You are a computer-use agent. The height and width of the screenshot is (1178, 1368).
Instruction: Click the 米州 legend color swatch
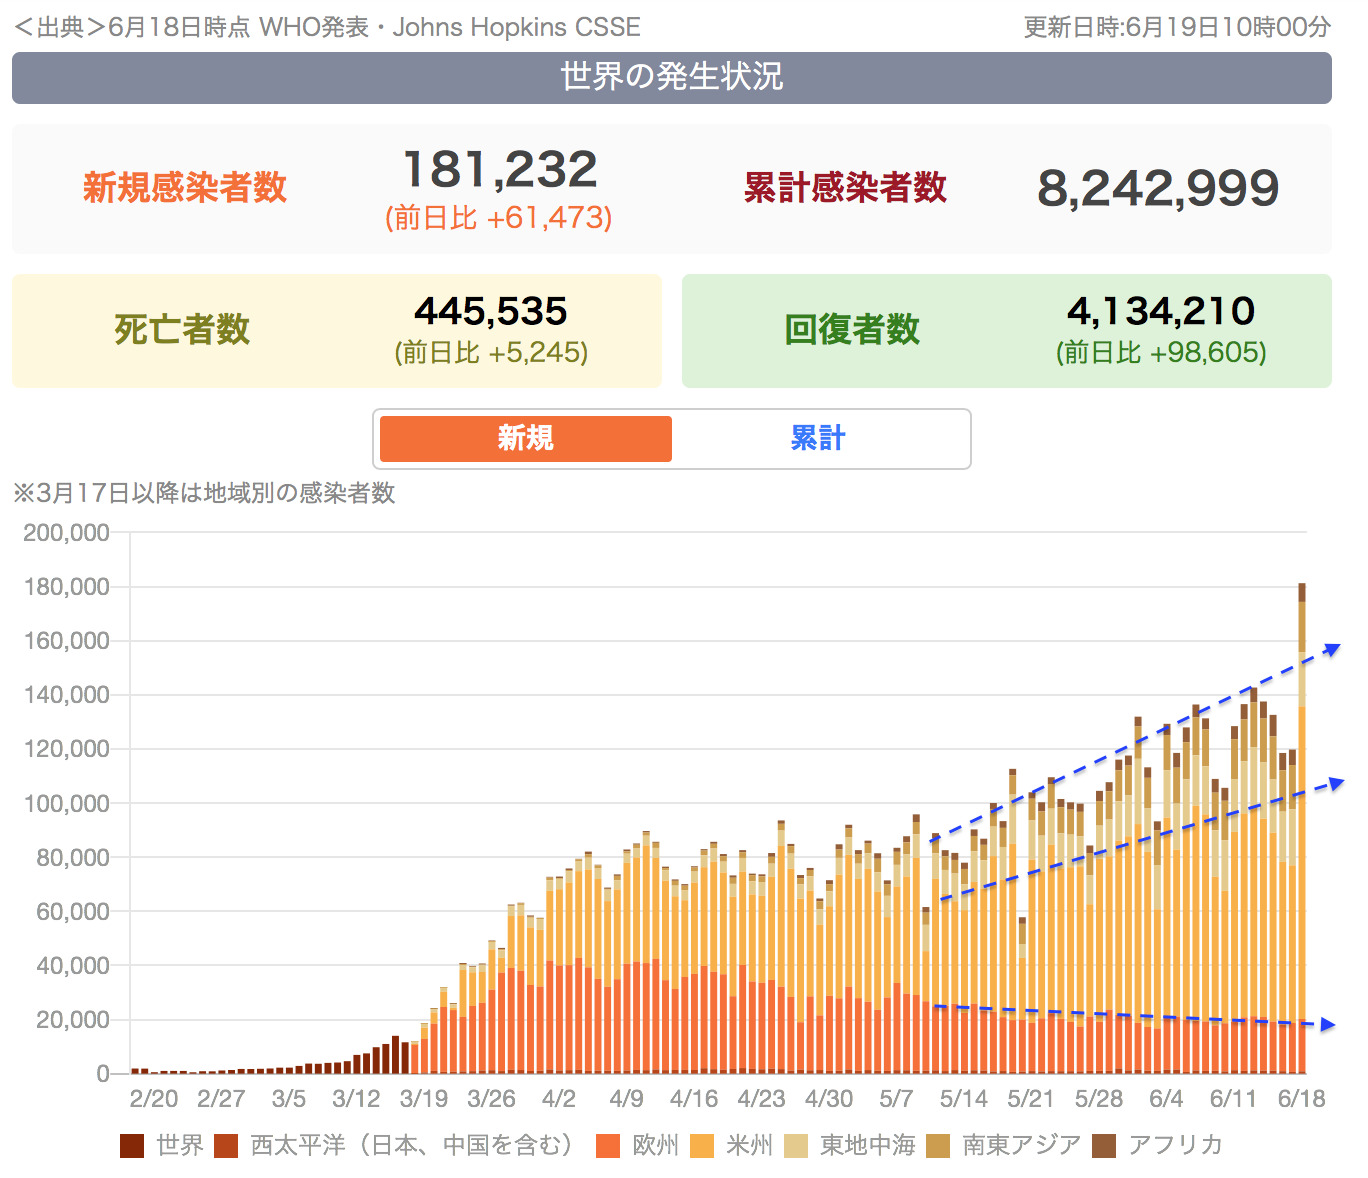click(x=702, y=1146)
